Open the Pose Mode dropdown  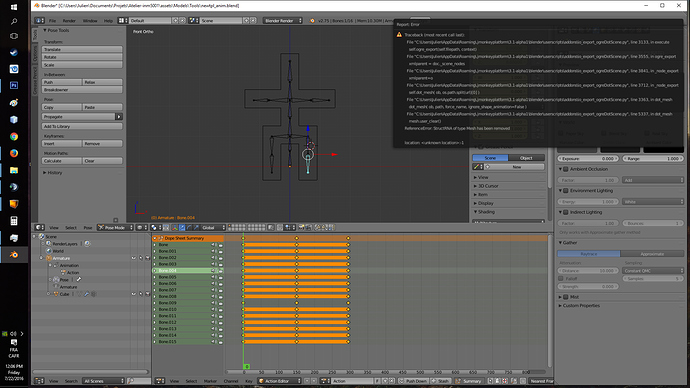click(x=115, y=227)
